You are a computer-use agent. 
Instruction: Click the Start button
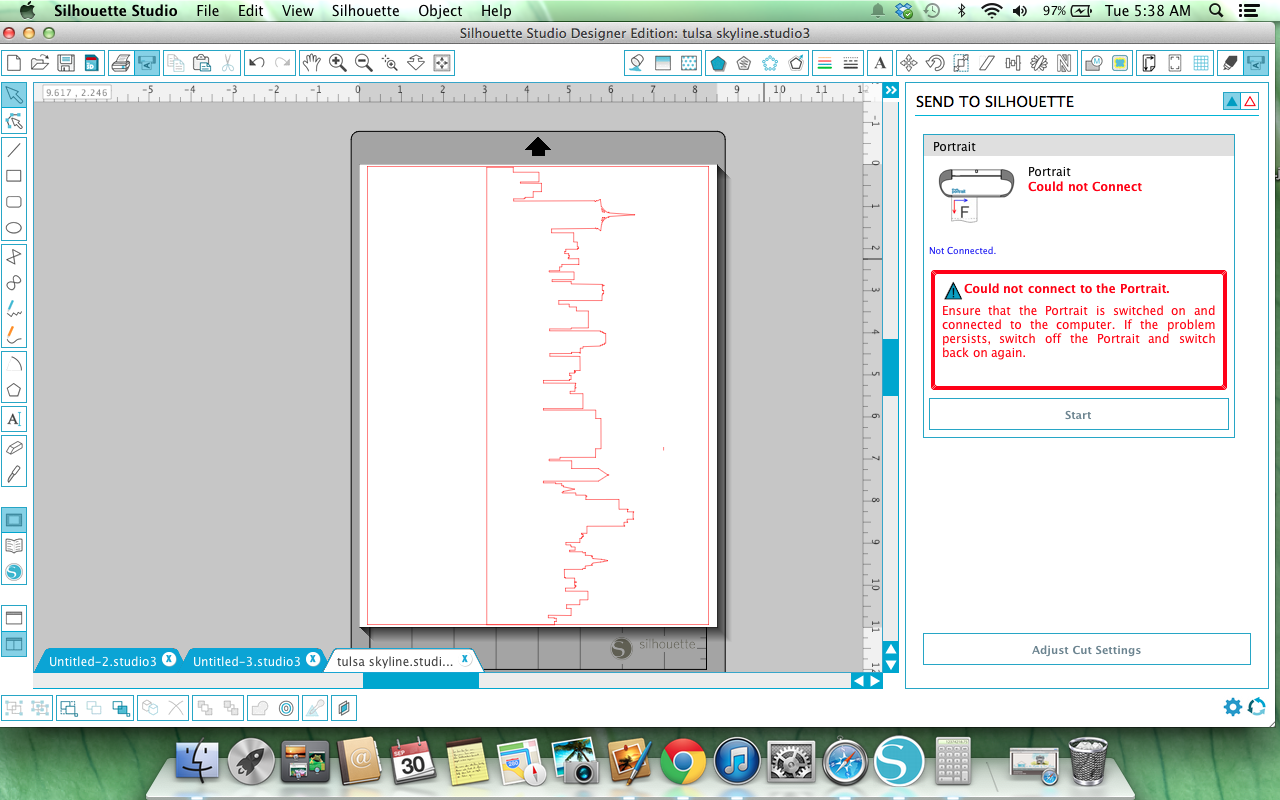pos(1078,415)
